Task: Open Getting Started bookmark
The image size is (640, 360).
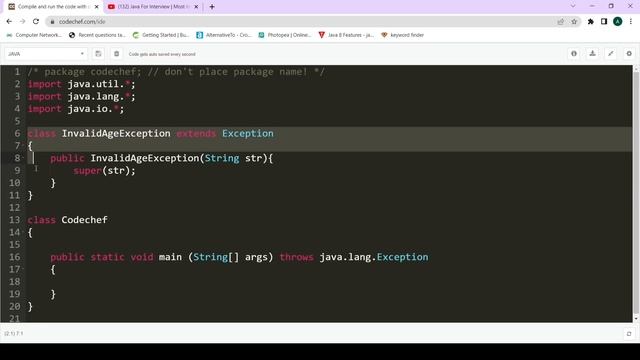Action: (161, 35)
